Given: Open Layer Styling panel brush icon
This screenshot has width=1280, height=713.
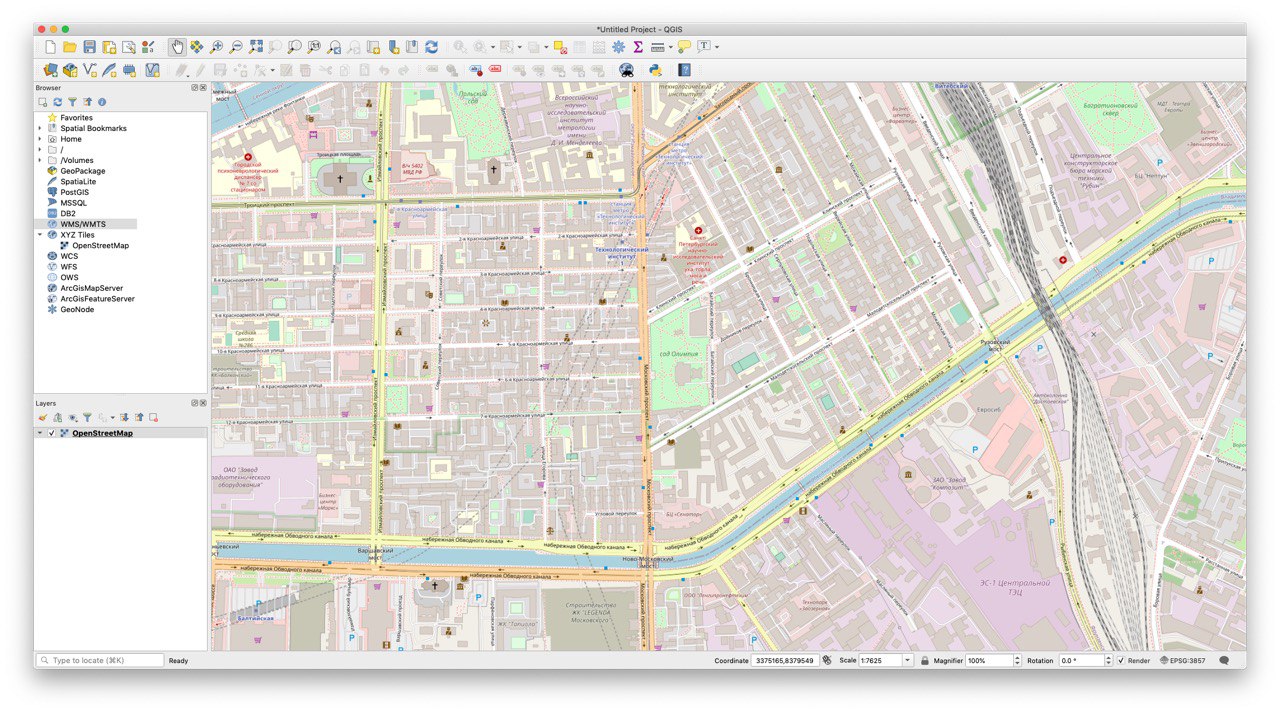Looking at the screenshot, I should point(43,417).
